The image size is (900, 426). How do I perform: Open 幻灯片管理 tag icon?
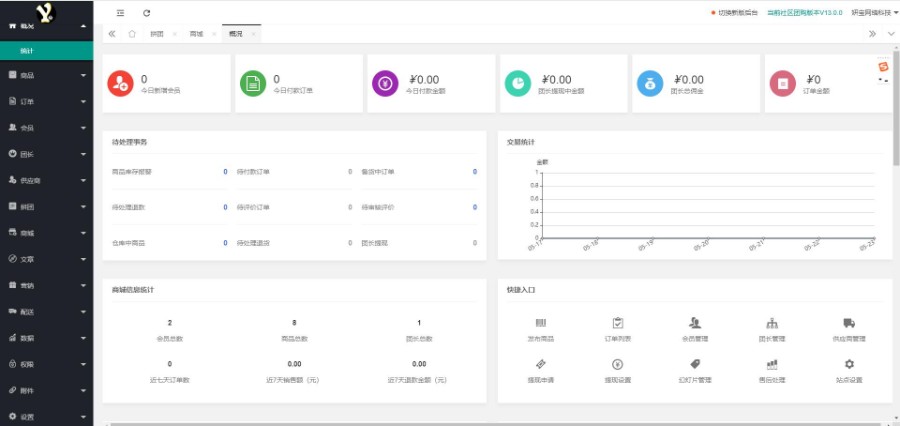(694, 365)
